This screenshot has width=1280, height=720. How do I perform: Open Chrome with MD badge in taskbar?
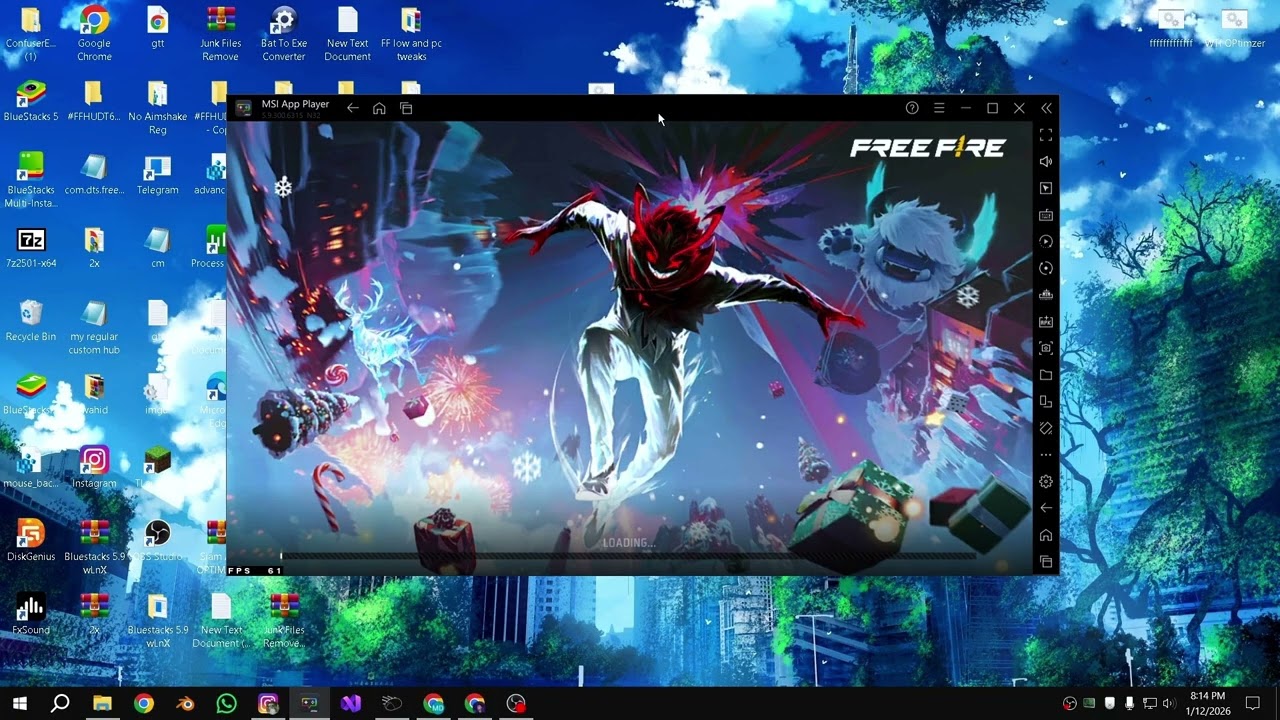(433, 703)
